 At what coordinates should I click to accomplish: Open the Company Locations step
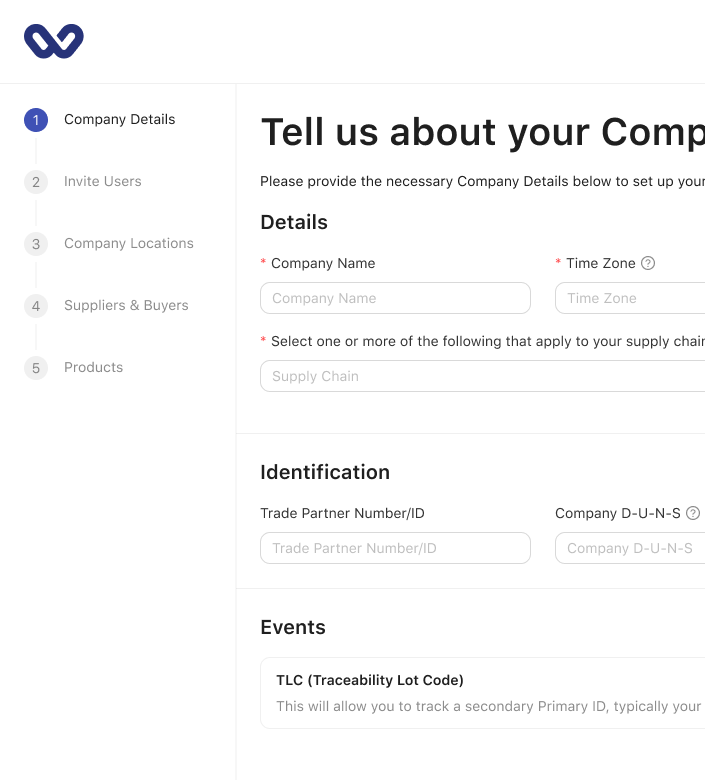pos(129,244)
